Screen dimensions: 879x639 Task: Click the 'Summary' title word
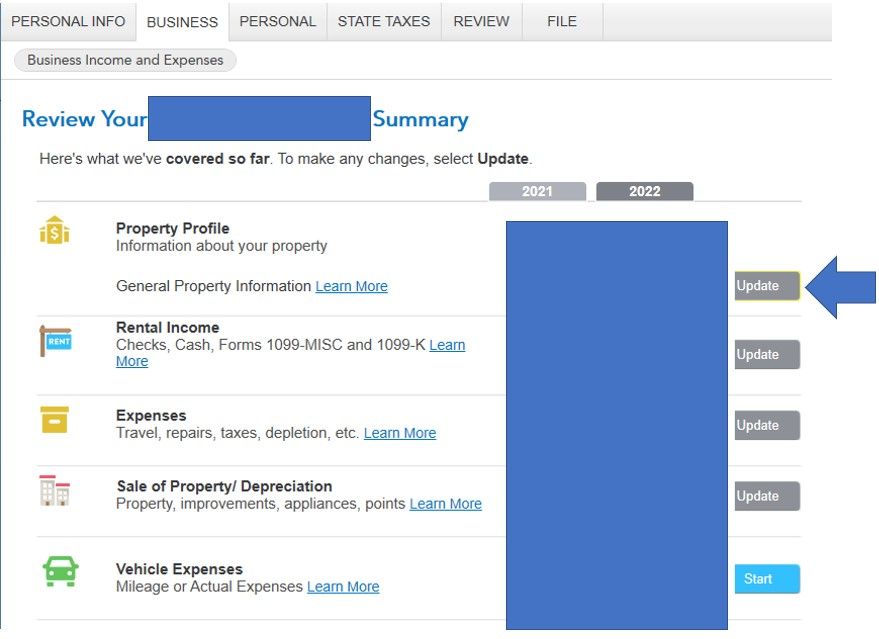pos(420,119)
